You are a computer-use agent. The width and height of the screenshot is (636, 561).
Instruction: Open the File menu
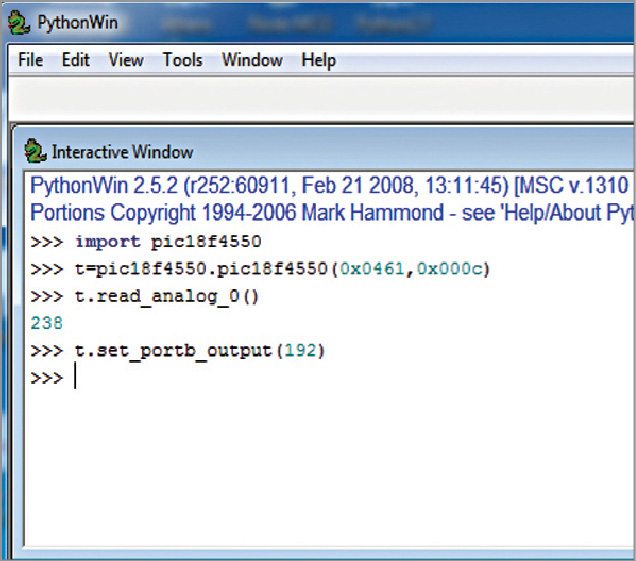30,60
